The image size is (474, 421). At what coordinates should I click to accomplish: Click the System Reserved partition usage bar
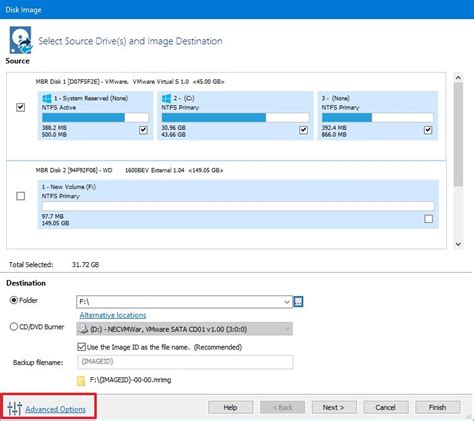coord(95,117)
